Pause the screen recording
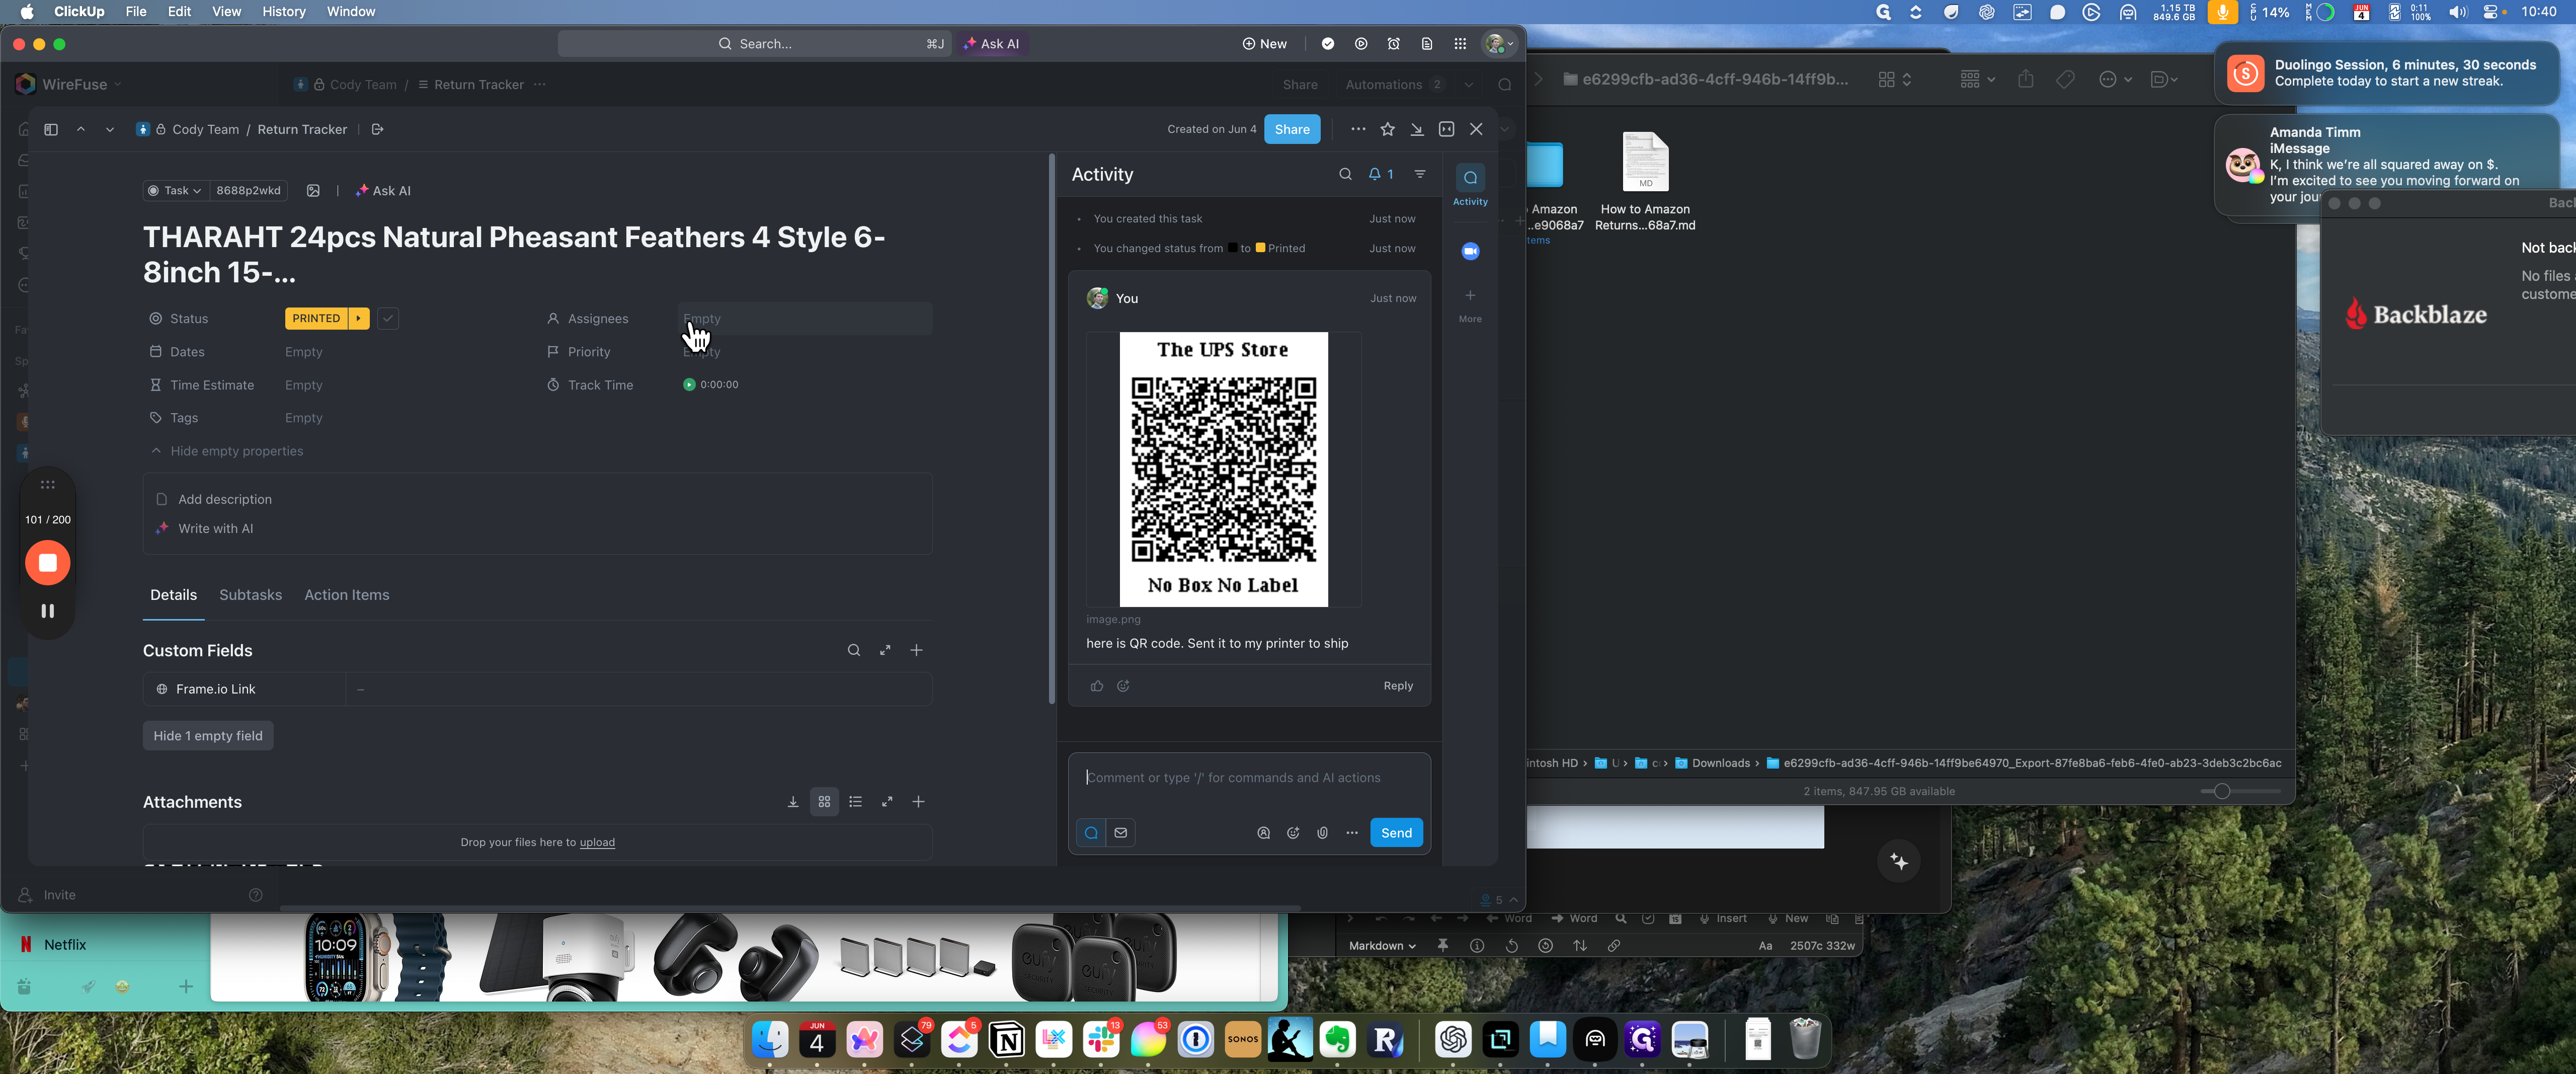Image resolution: width=2576 pixels, height=1074 pixels. [x=47, y=611]
